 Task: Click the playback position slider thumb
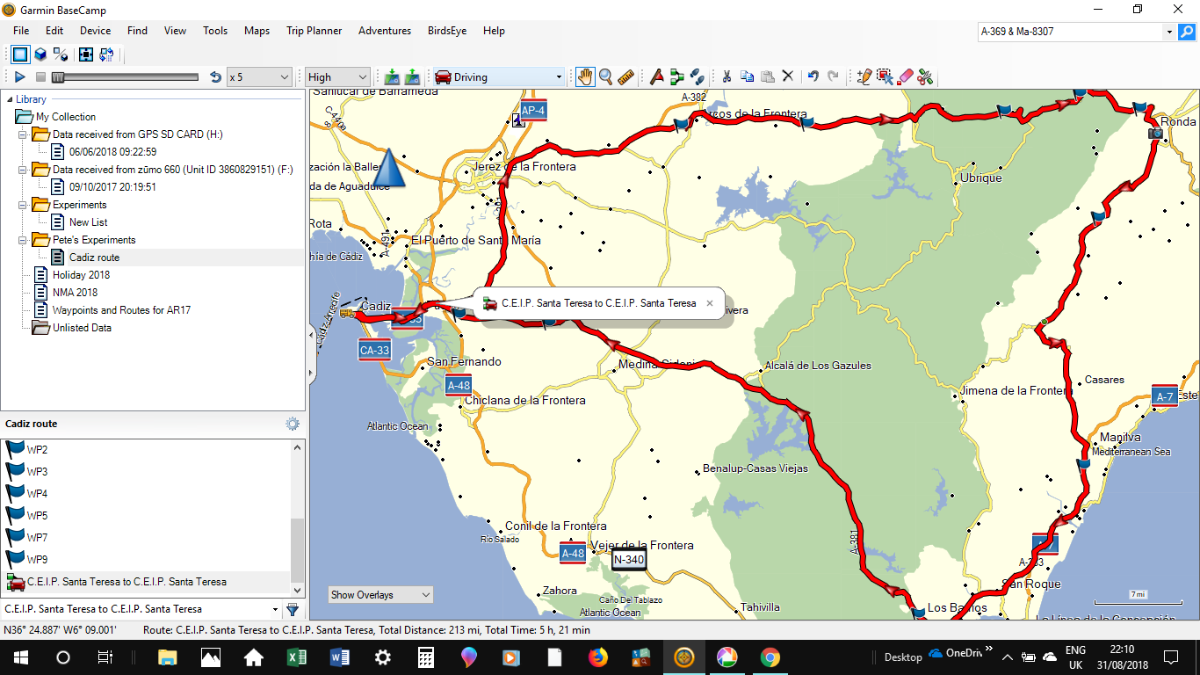coord(58,77)
